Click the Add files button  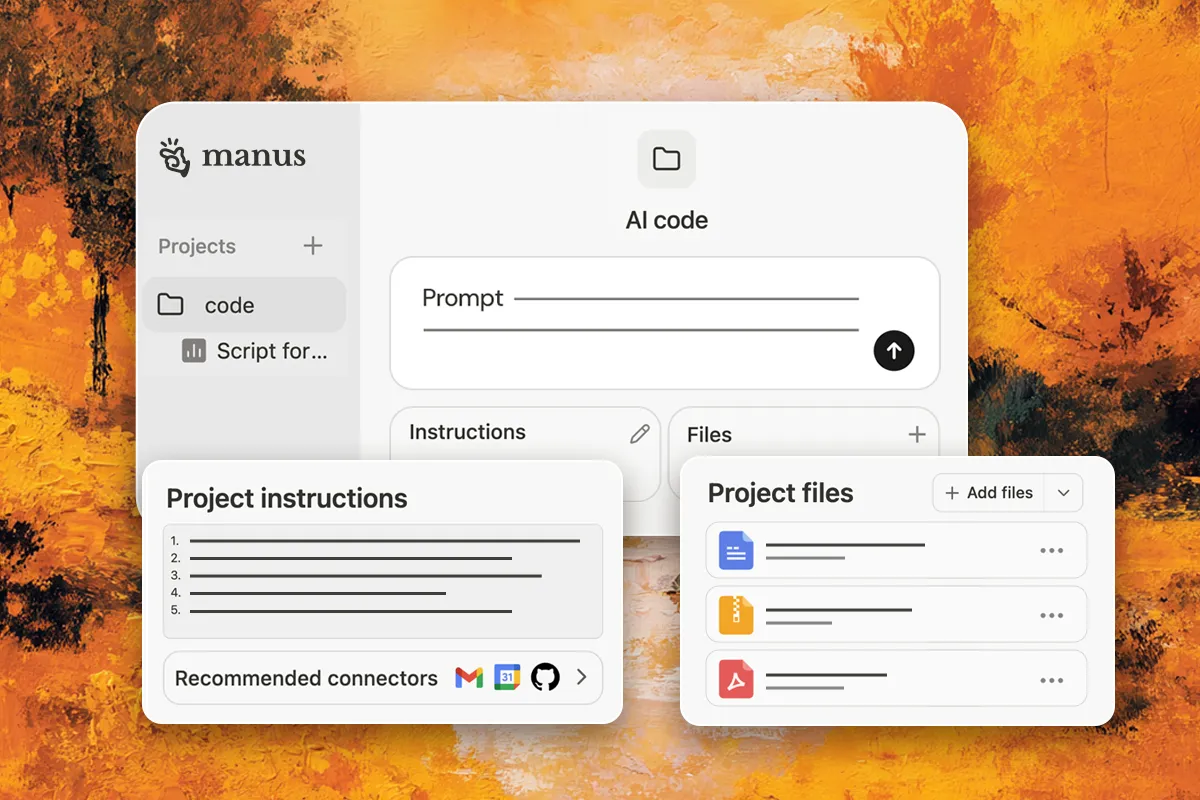point(989,493)
